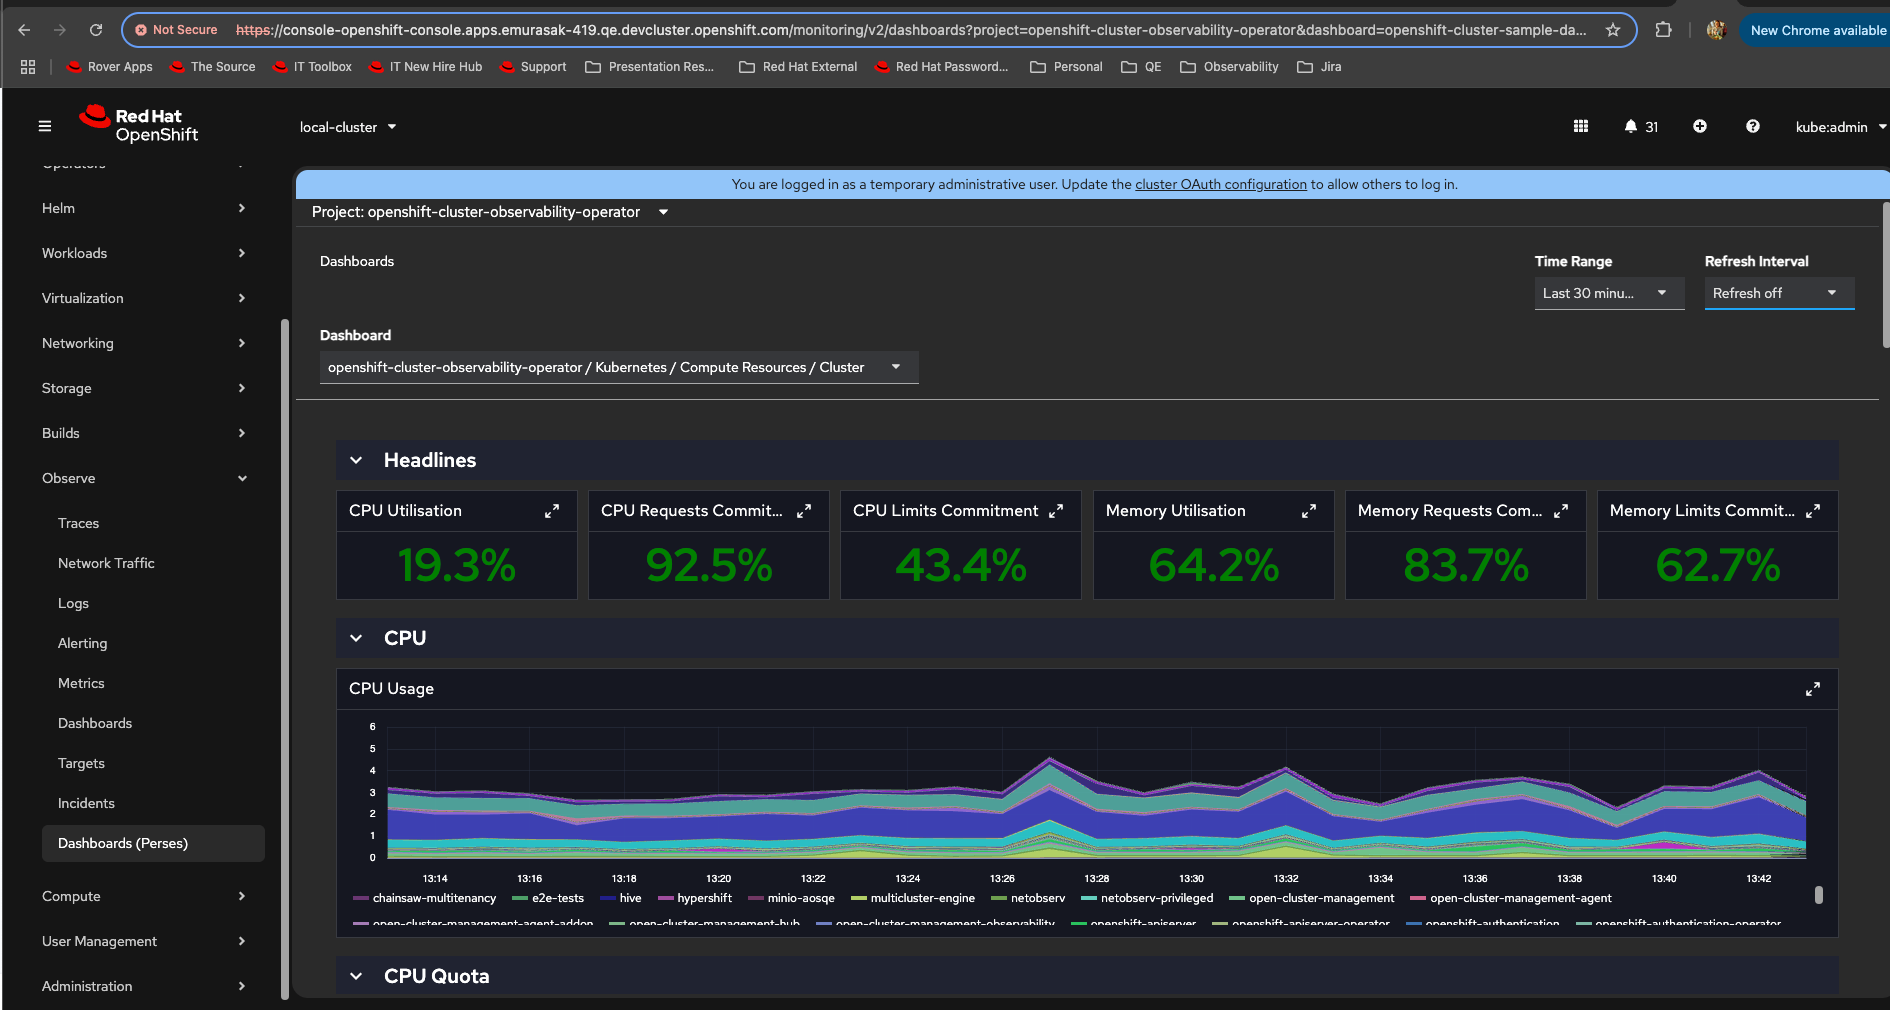Toggle the hypershift series in chart legend
This screenshot has width=1890, height=1010.
point(704,898)
